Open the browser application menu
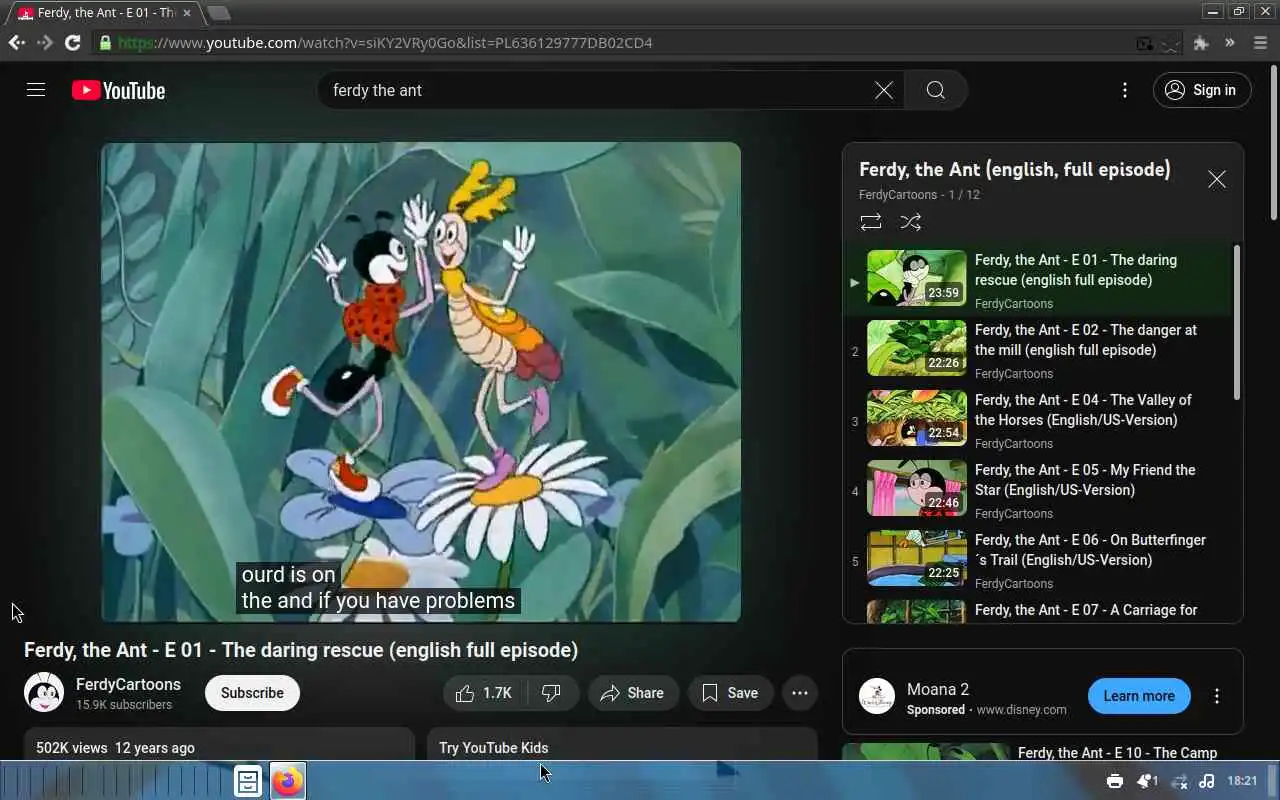 point(1260,43)
